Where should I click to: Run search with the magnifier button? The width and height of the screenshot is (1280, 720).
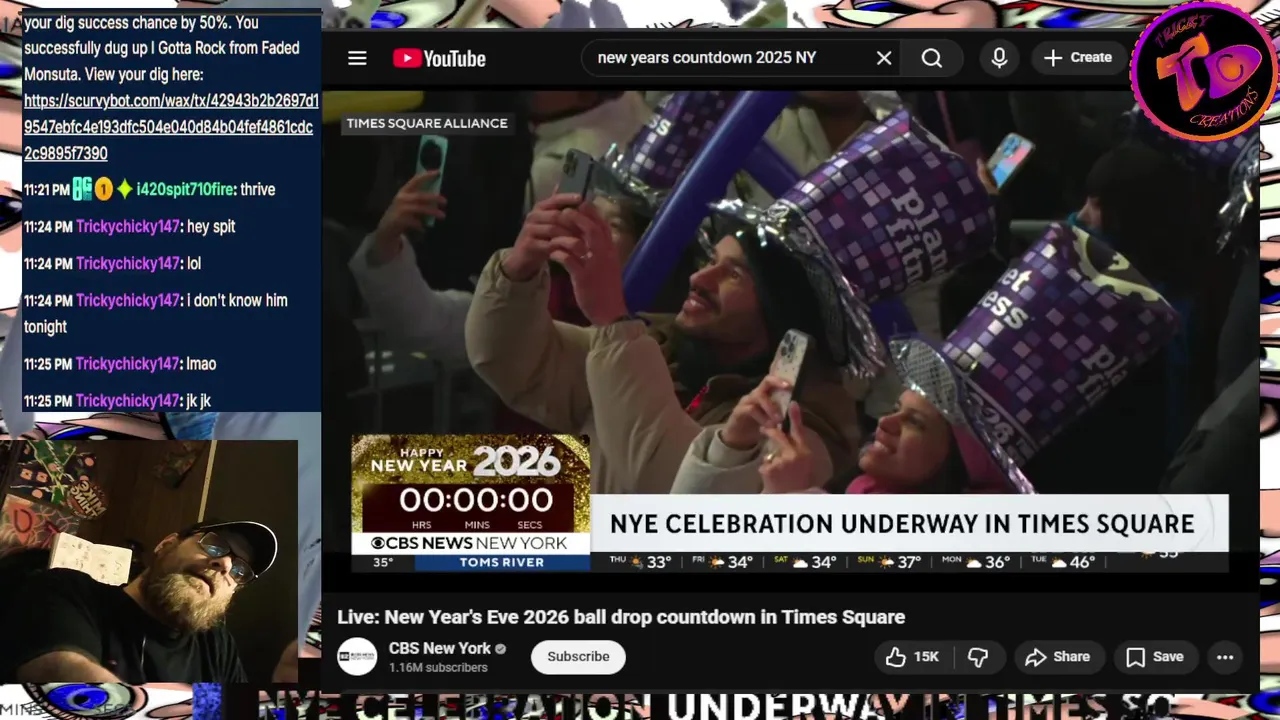pyautogui.click(x=932, y=58)
